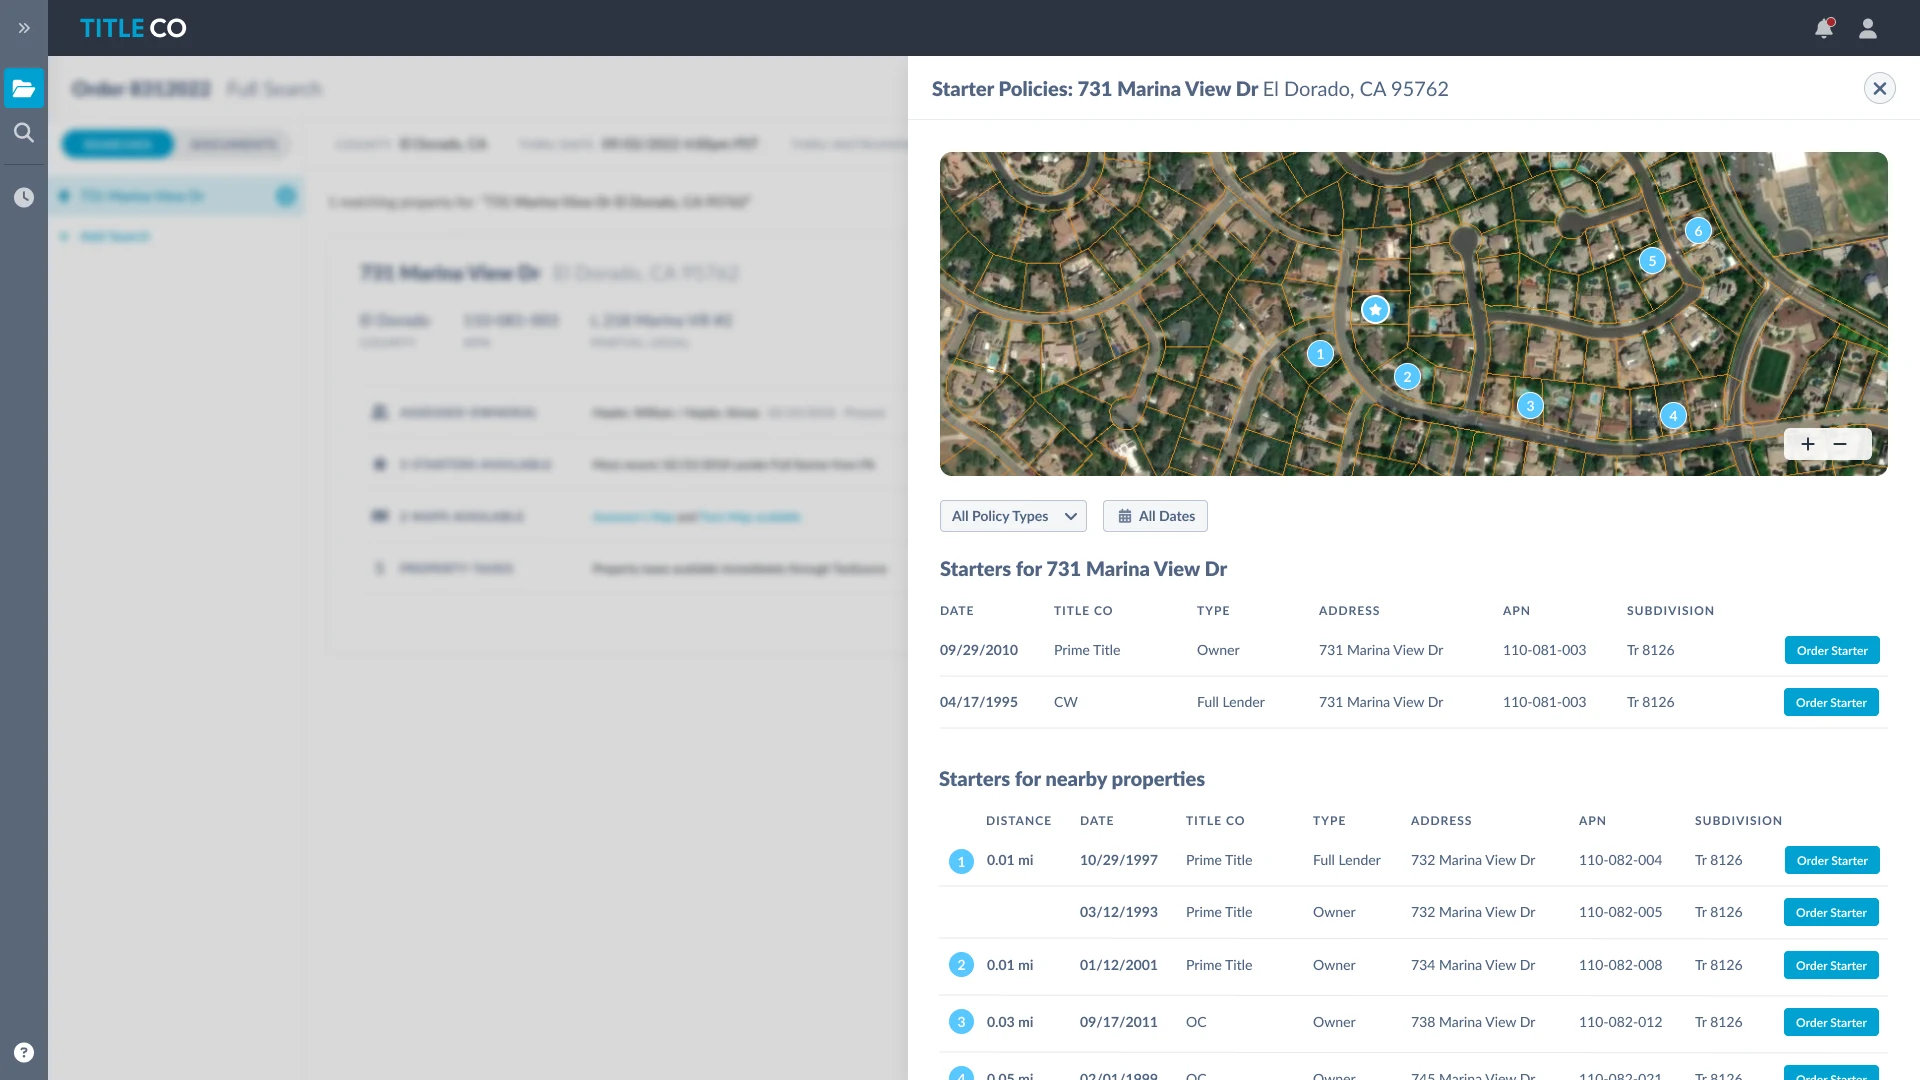Viewport: 1920px width, 1080px height.
Task: Order Starter for 03/12/1993 Owner policy
Action: tap(1831, 912)
